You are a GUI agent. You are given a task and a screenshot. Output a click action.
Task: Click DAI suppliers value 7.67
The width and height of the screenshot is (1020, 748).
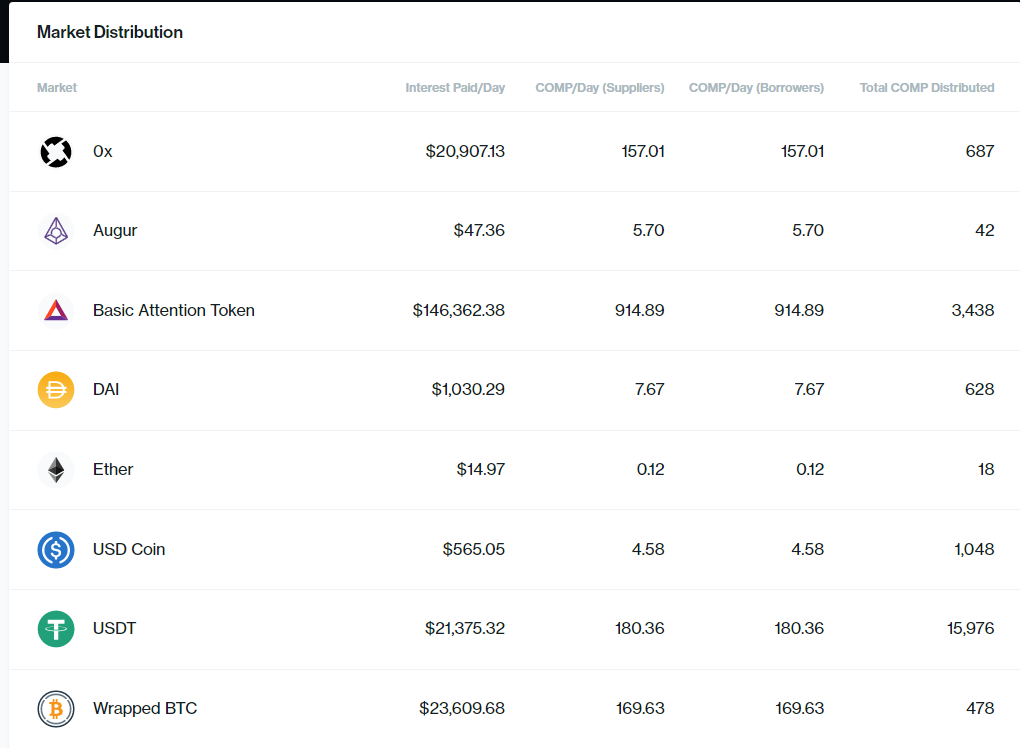(650, 390)
